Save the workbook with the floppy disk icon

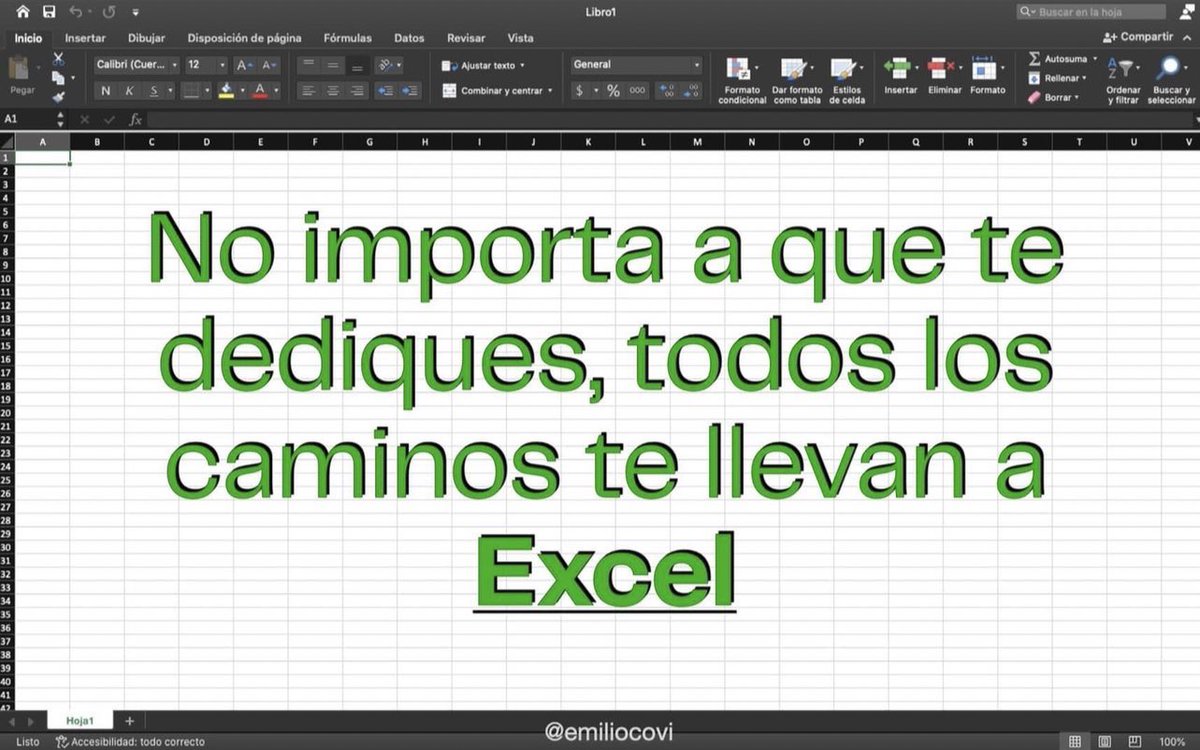pyautogui.click(x=49, y=11)
